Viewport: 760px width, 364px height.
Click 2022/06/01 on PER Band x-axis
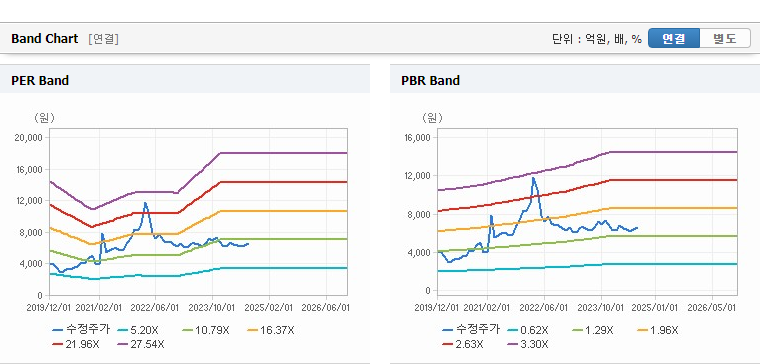[156, 308]
